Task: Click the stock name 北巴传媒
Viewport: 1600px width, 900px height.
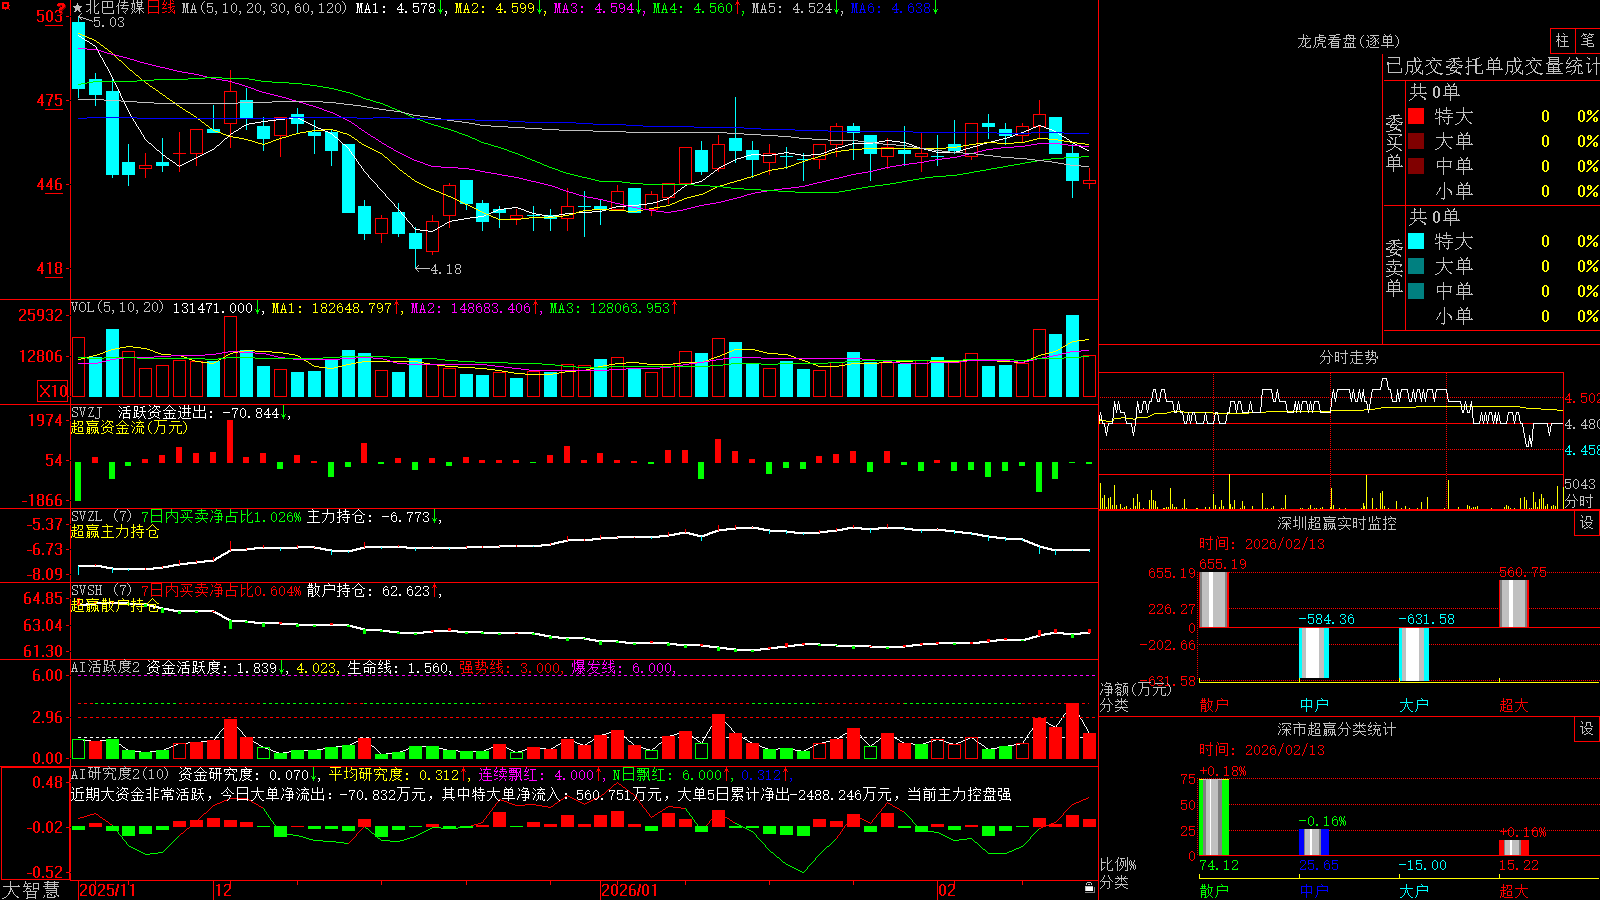Action: tap(115, 8)
